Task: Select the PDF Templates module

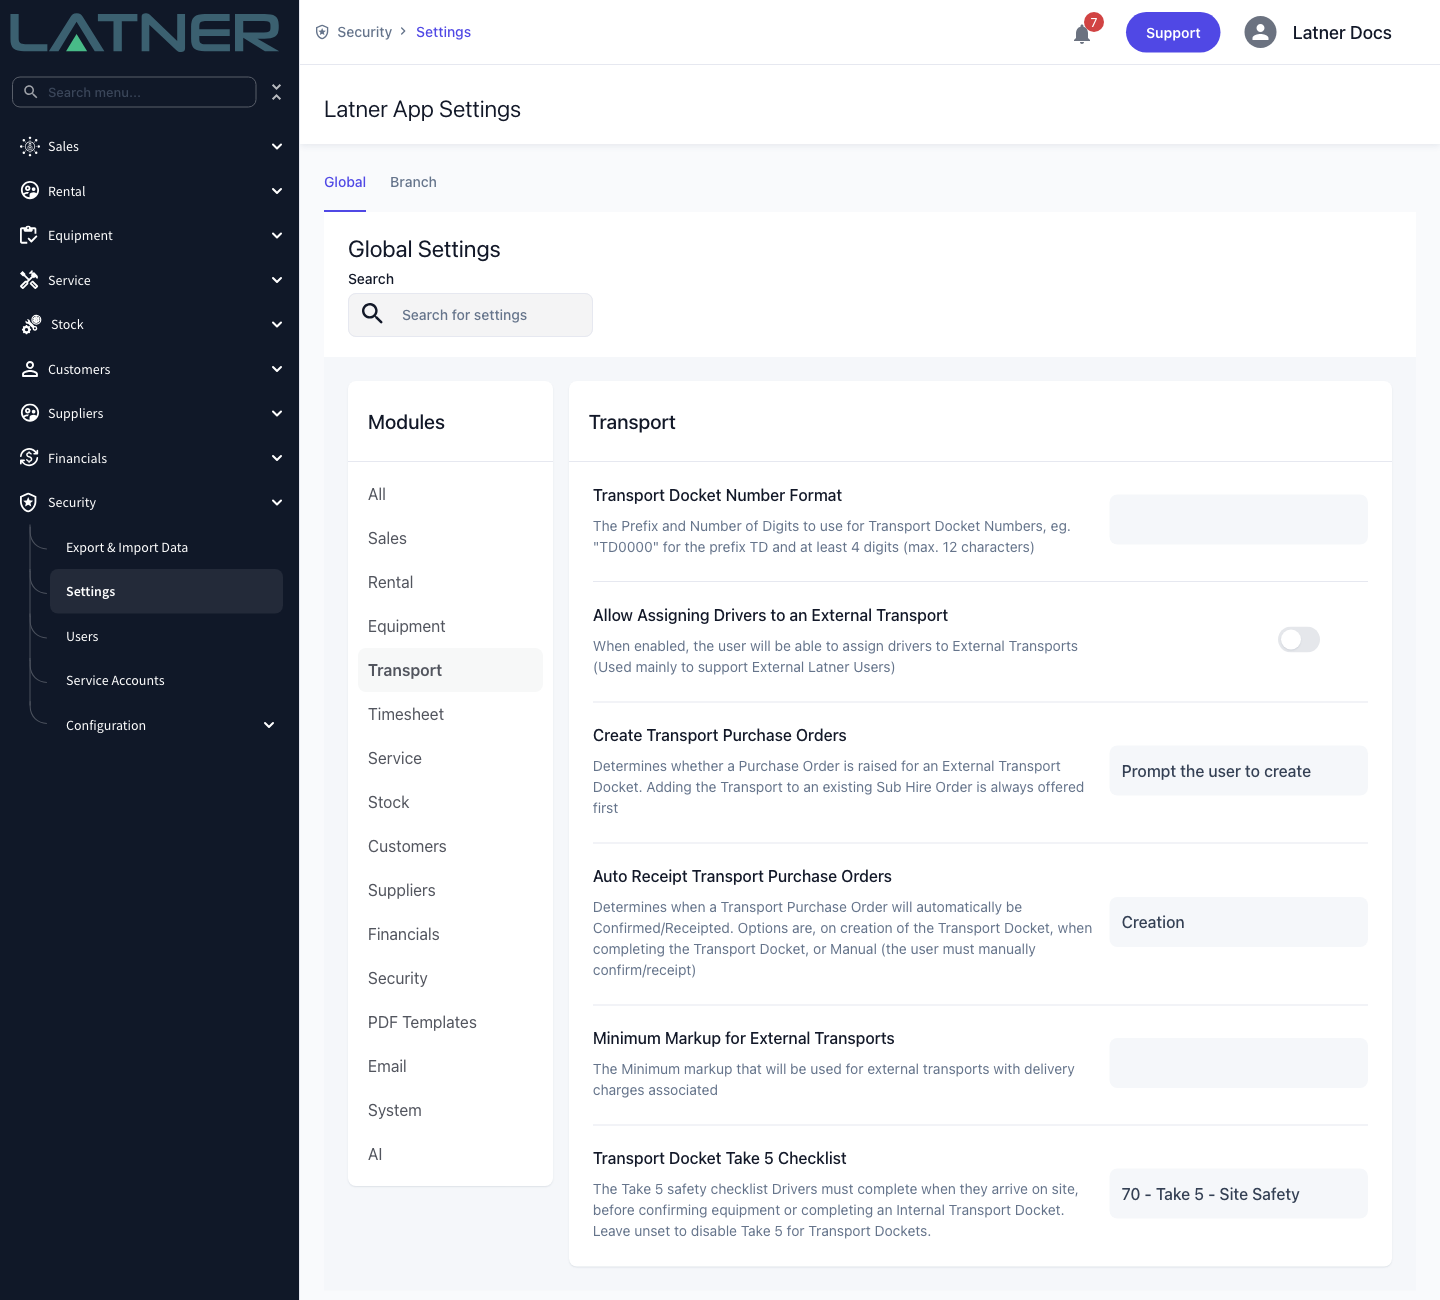Action: click(450, 1022)
